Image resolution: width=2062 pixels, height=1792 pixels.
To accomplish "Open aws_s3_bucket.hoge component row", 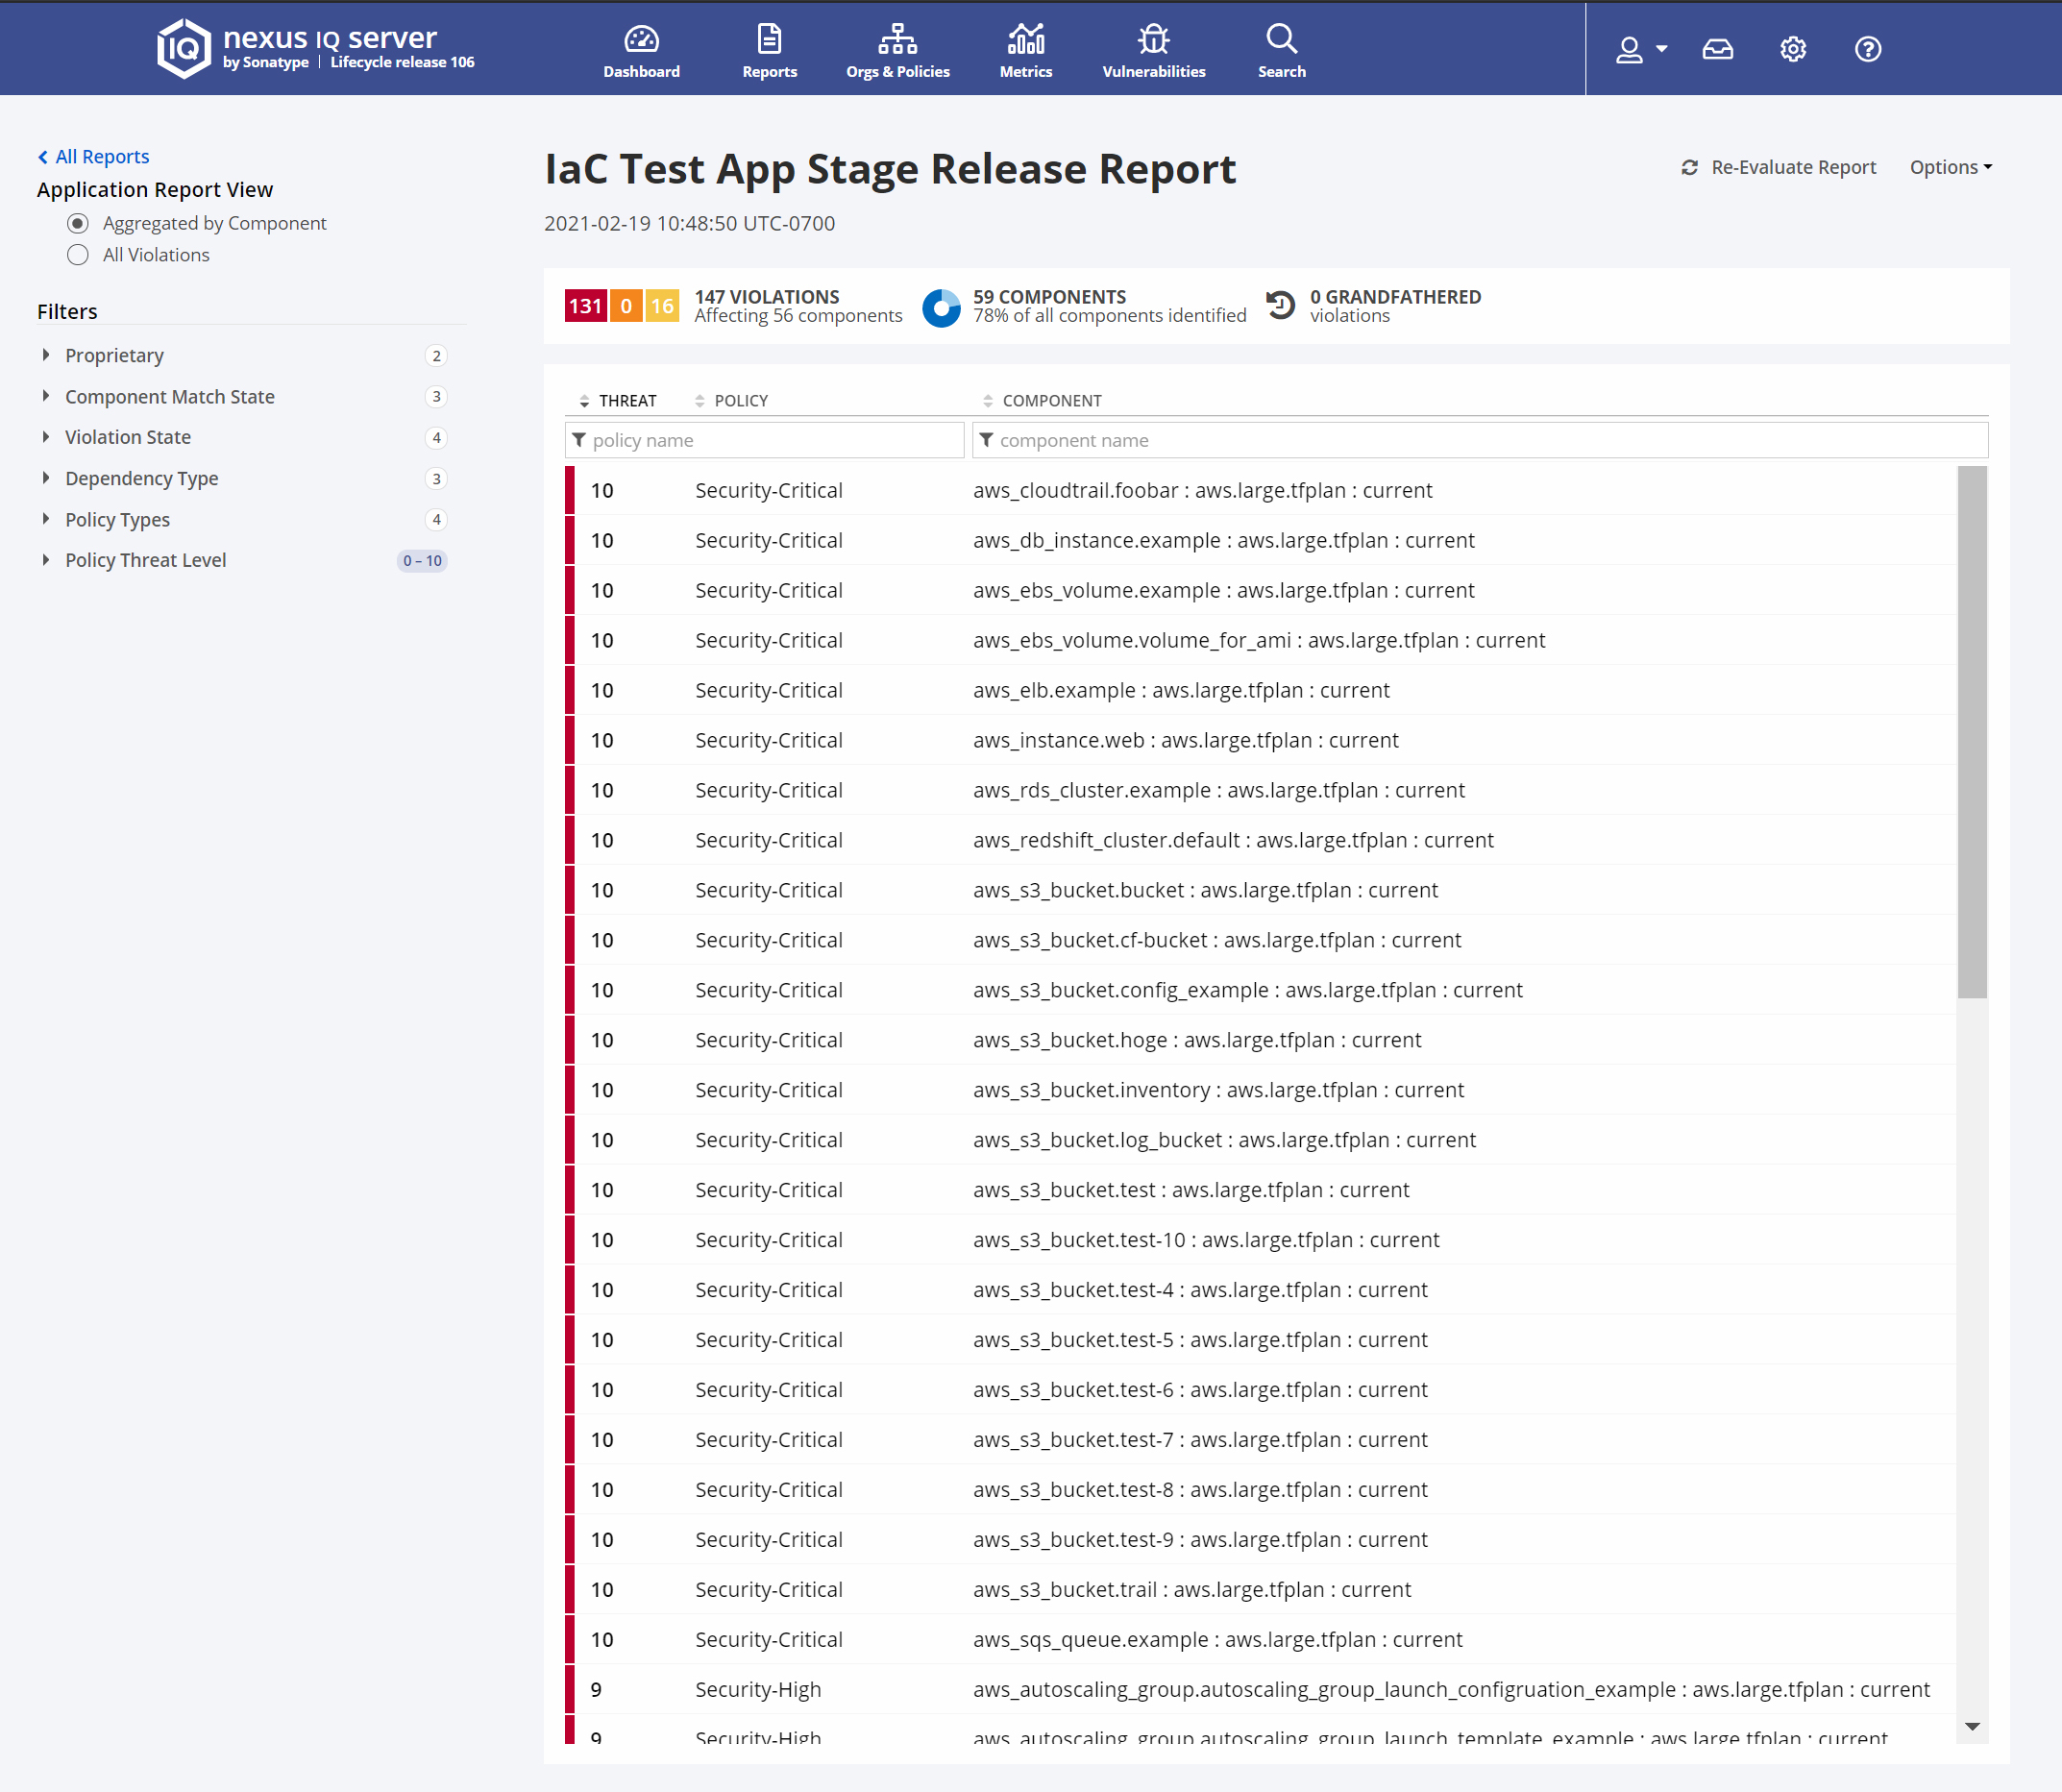I will pyautogui.click(x=1260, y=1040).
